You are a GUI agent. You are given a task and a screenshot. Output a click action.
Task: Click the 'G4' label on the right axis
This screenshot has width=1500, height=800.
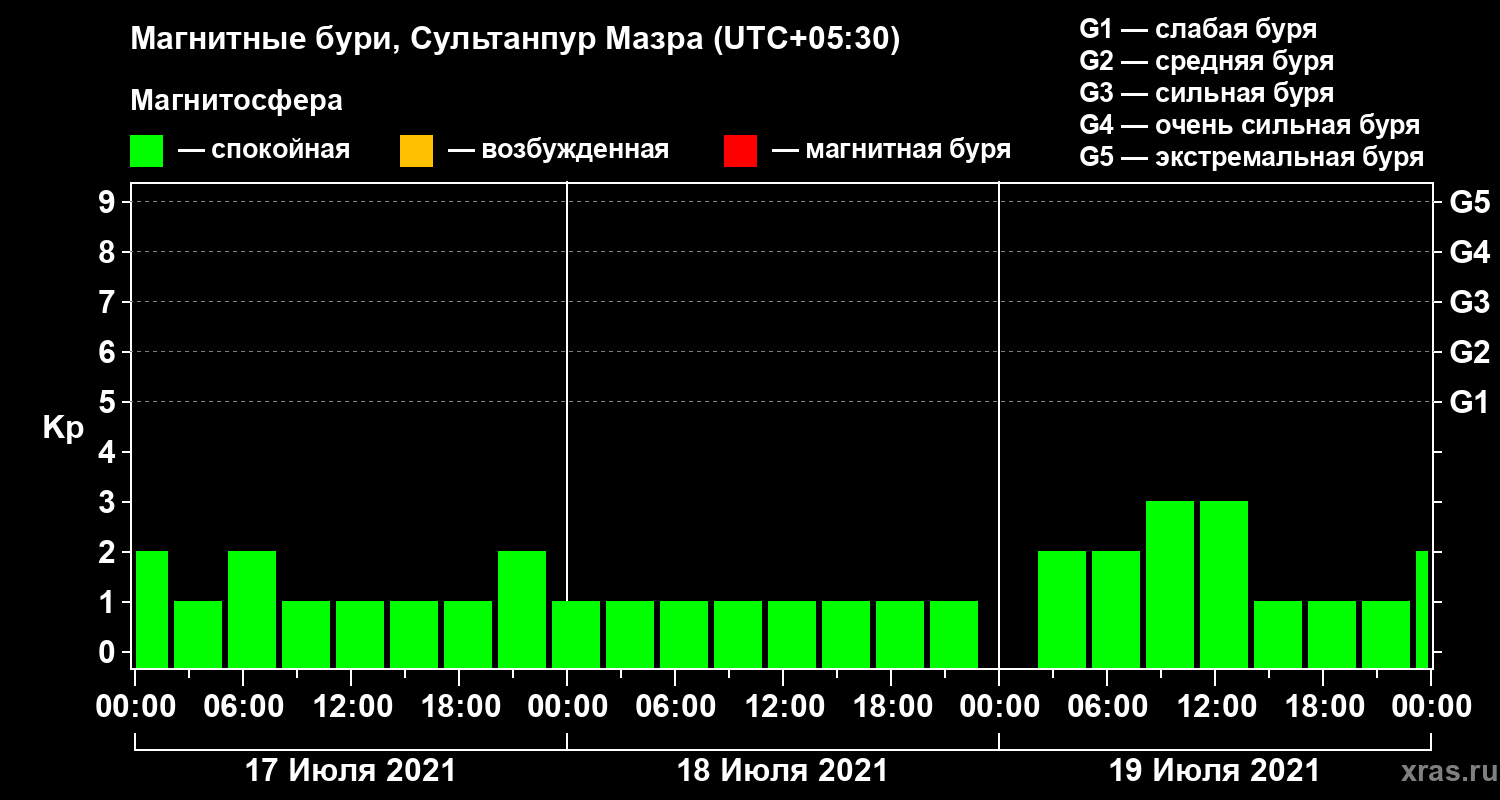coord(1470,252)
